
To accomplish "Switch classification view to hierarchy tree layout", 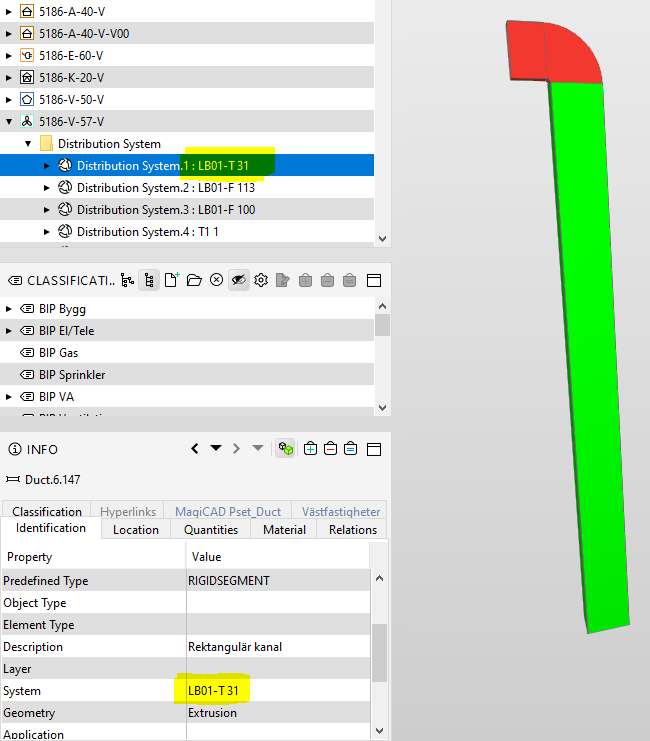I will click(127, 280).
